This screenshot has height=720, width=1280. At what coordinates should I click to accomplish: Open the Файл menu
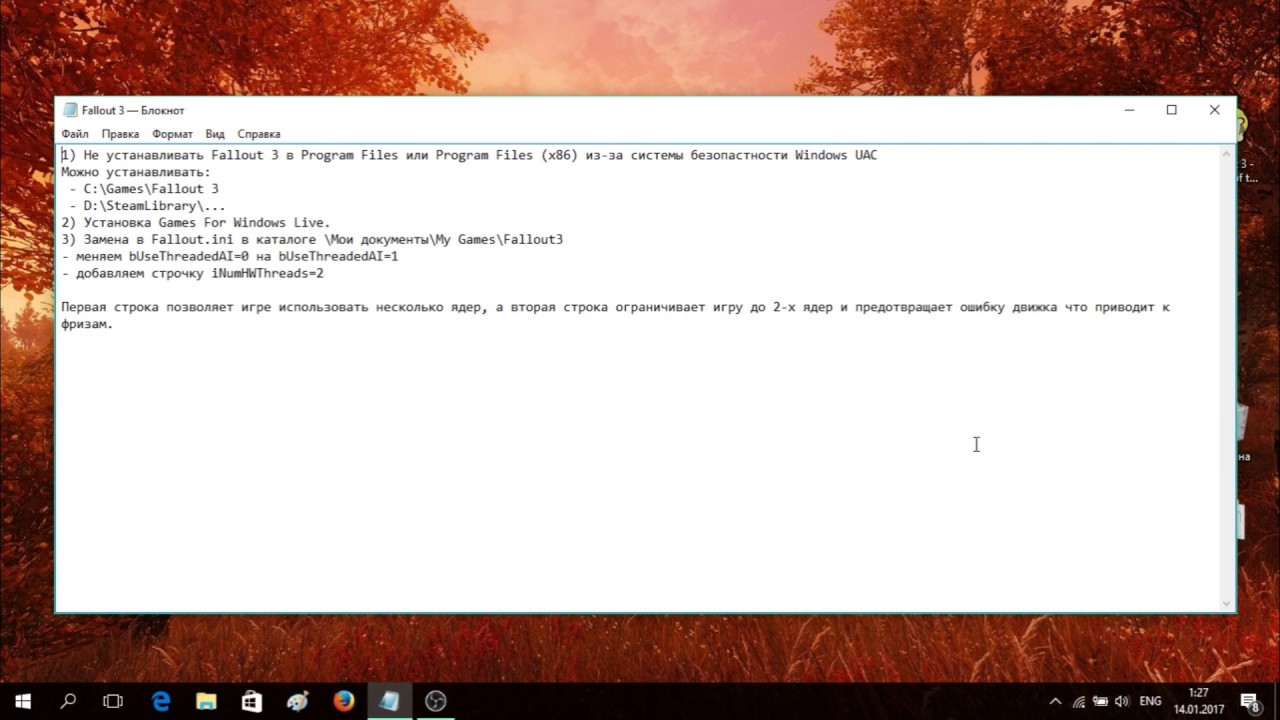click(75, 134)
